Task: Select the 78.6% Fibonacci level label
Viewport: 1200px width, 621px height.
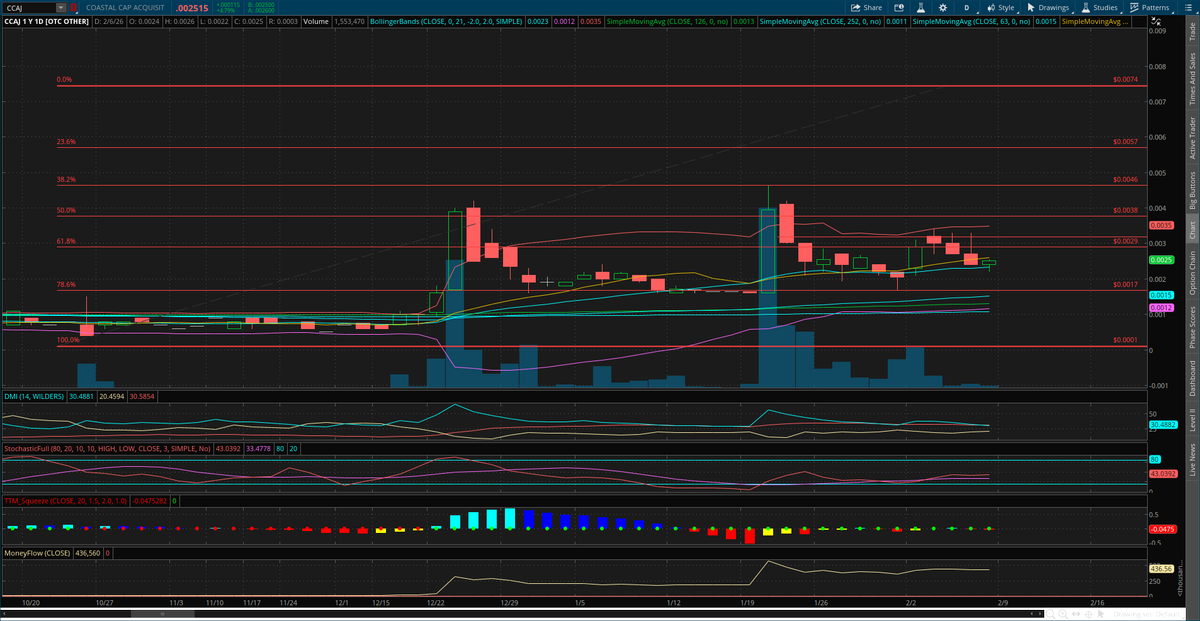Action: pos(66,285)
